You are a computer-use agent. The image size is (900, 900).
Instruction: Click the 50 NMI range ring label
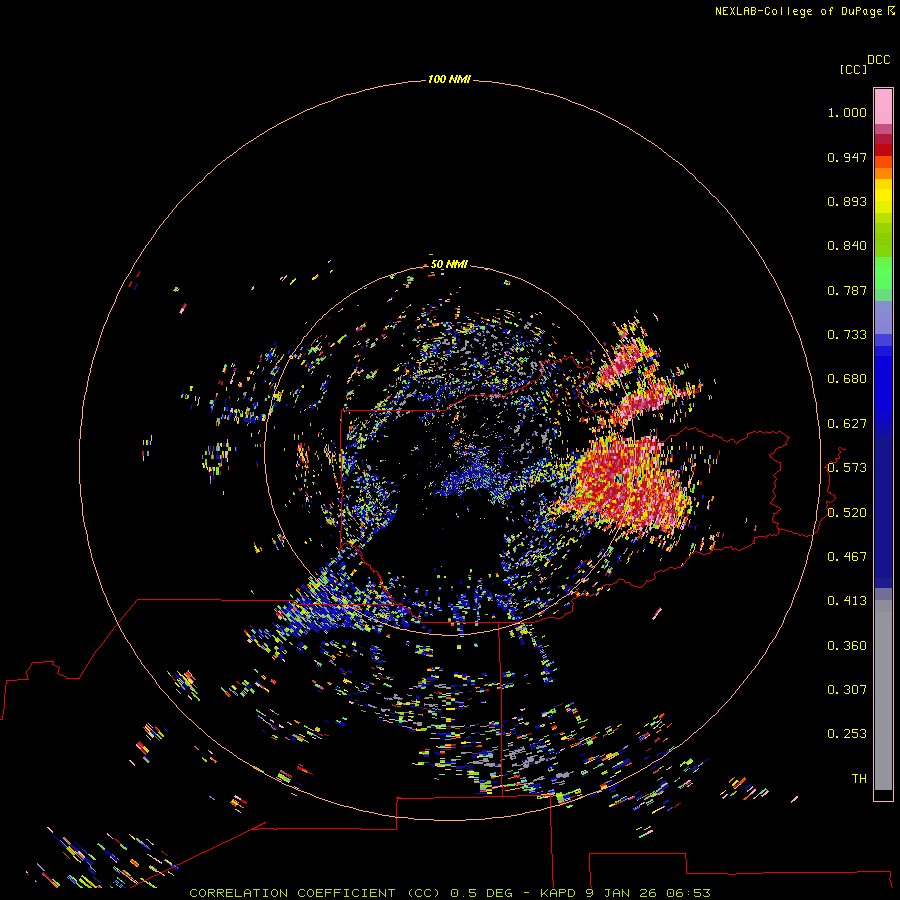(x=449, y=264)
